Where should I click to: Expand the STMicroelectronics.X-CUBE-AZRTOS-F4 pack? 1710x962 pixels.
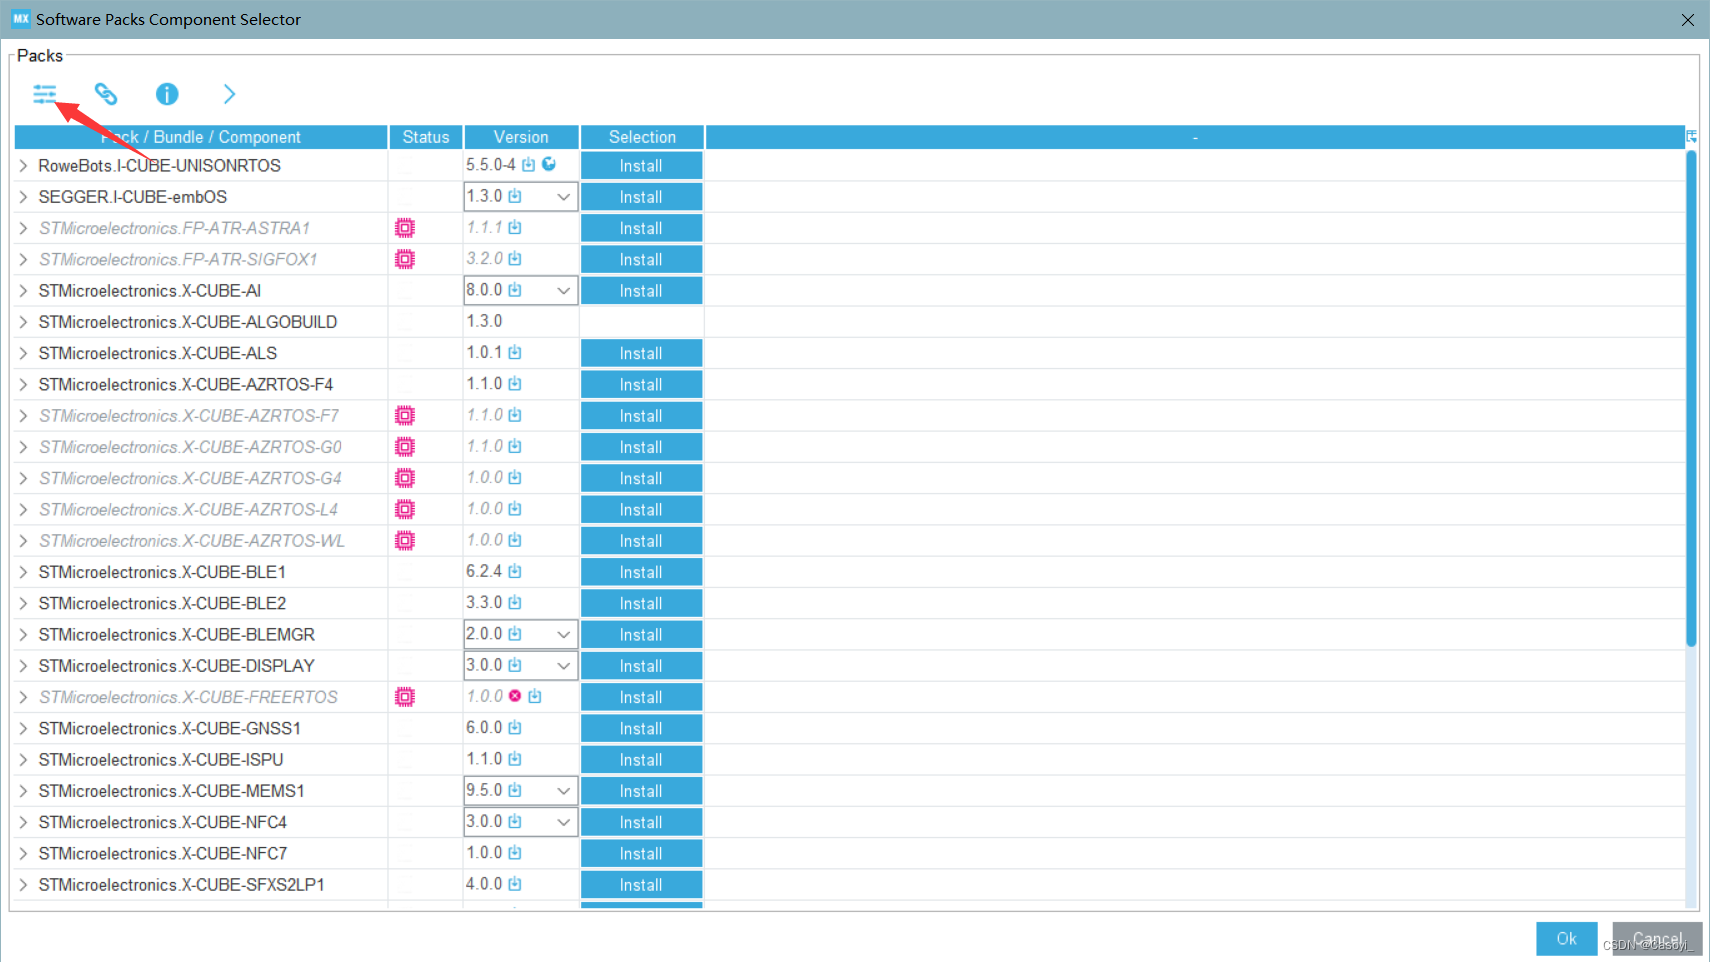coord(23,384)
